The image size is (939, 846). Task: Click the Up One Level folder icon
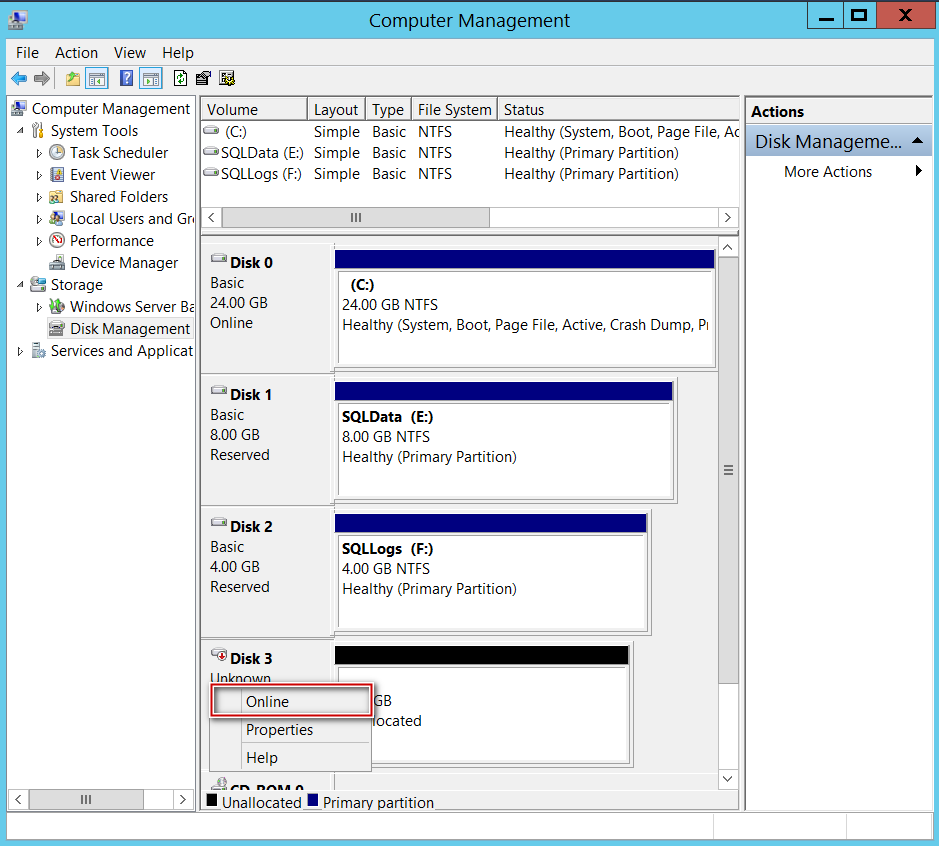click(72, 79)
